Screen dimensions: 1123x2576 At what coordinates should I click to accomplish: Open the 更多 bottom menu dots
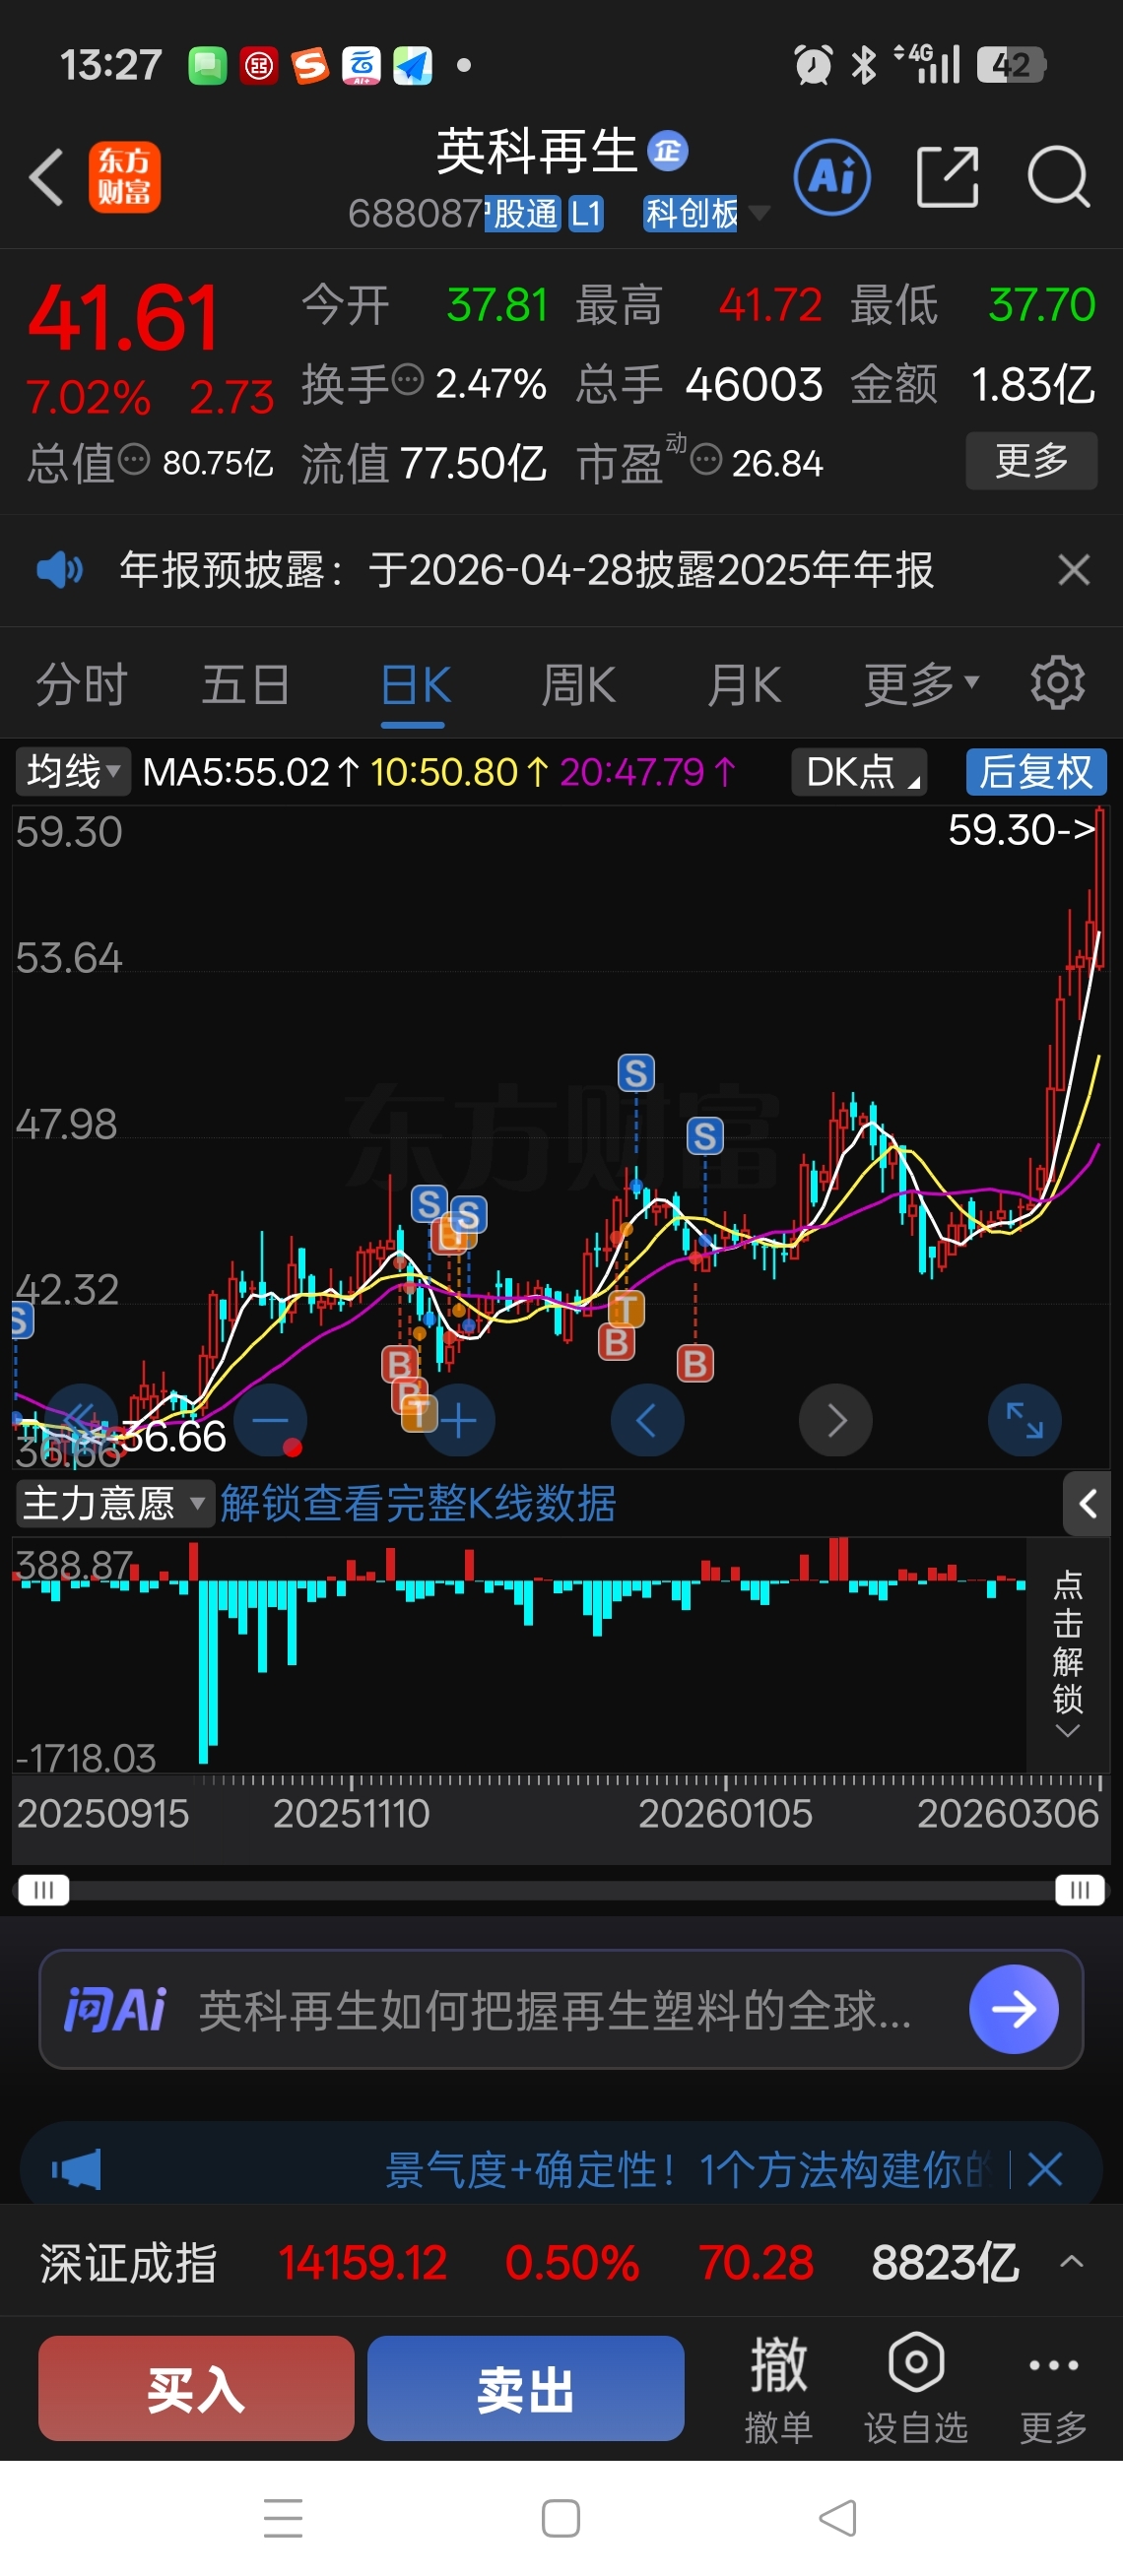tap(1053, 2388)
